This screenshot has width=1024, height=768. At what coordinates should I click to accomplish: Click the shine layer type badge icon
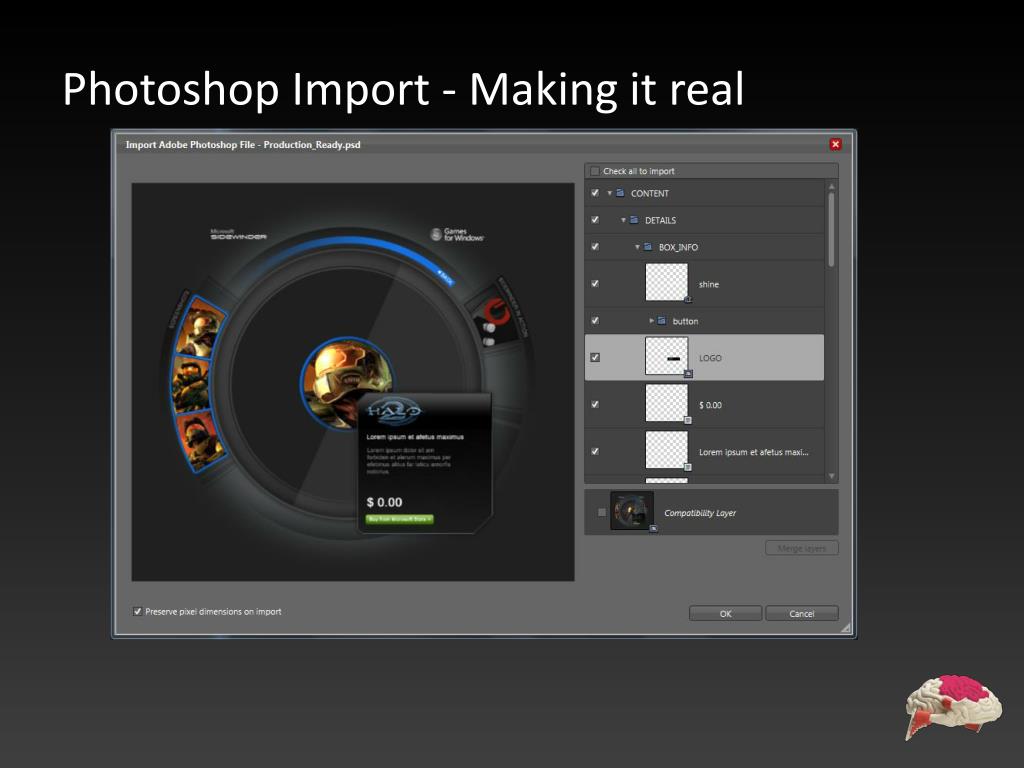click(x=688, y=300)
